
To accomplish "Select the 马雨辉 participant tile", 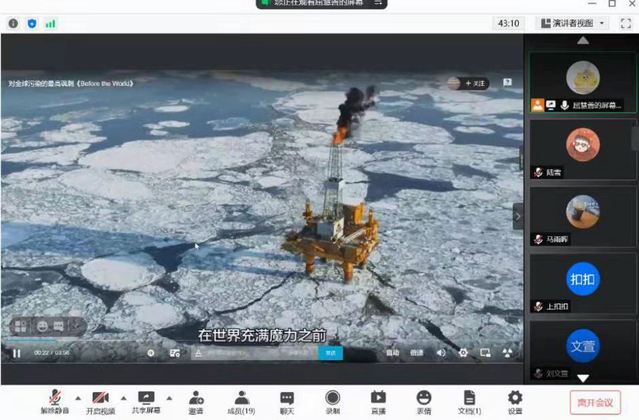I will tap(583, 216).
